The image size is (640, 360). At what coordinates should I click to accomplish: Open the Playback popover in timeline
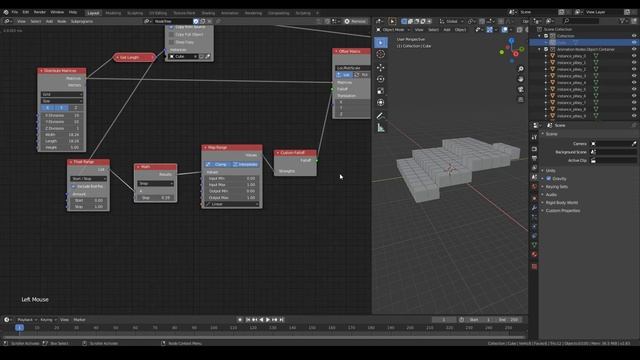[x=27, y=320]
